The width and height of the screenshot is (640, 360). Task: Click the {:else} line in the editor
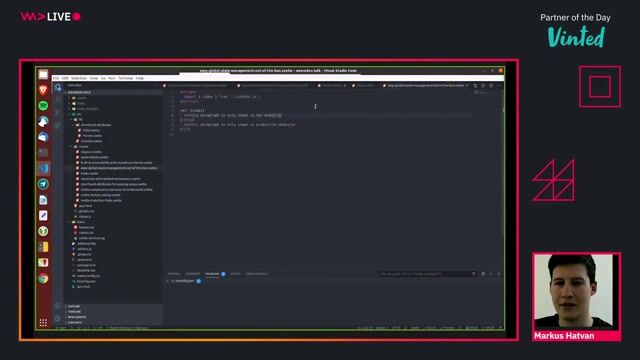187,120
